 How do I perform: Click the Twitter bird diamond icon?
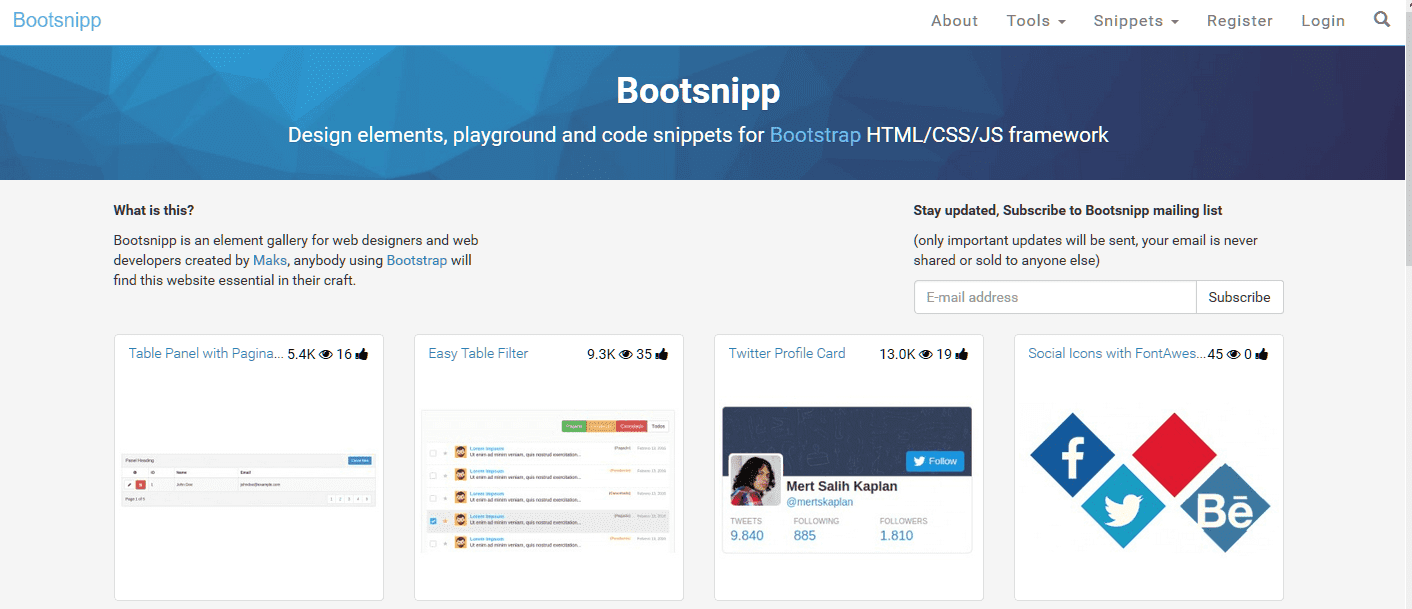click(x=1123, y=506)
